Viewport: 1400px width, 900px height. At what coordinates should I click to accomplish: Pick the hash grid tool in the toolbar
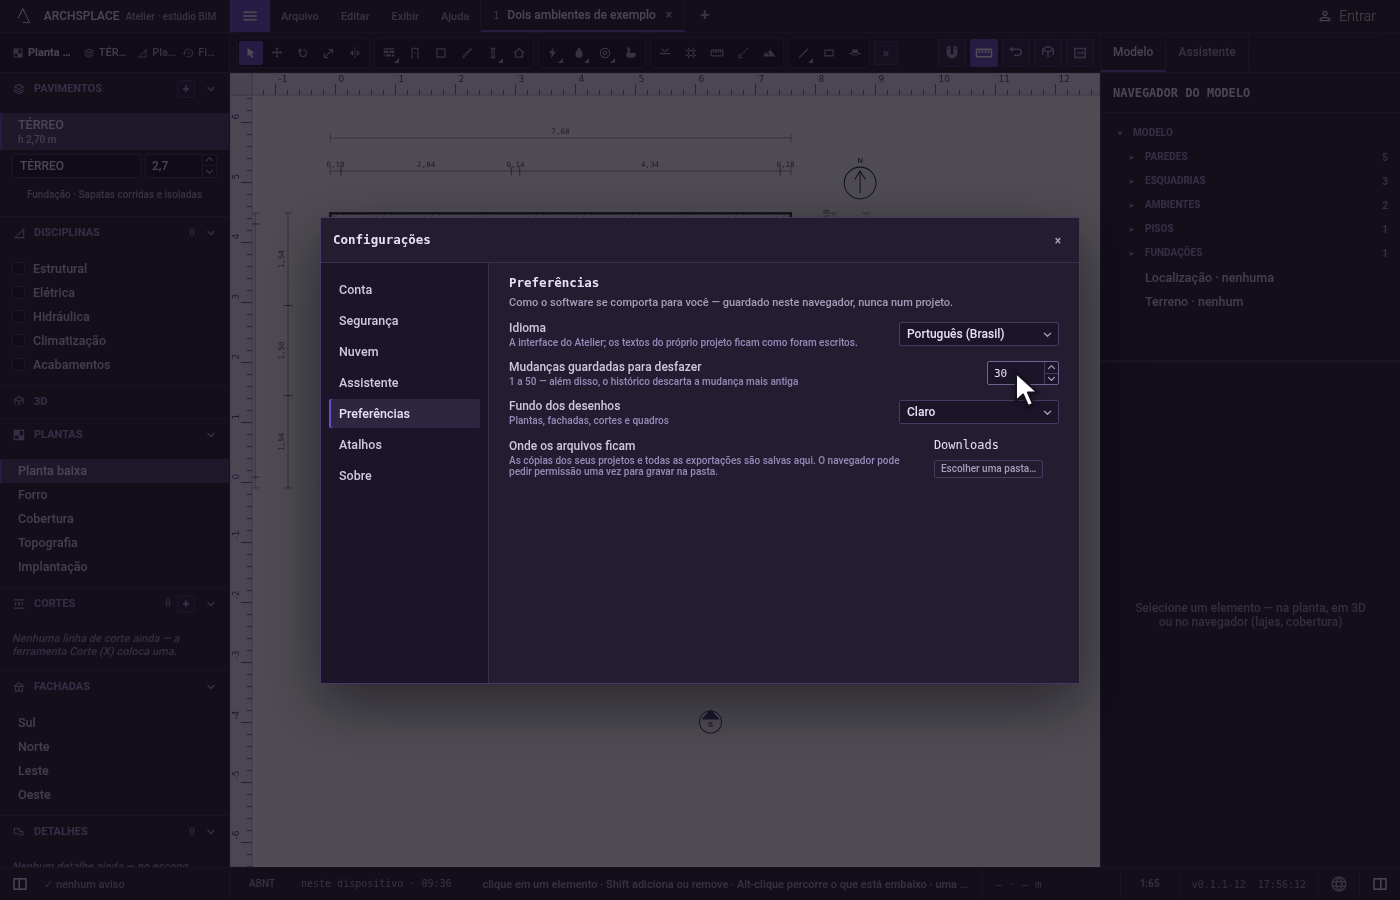pos(691,53)
